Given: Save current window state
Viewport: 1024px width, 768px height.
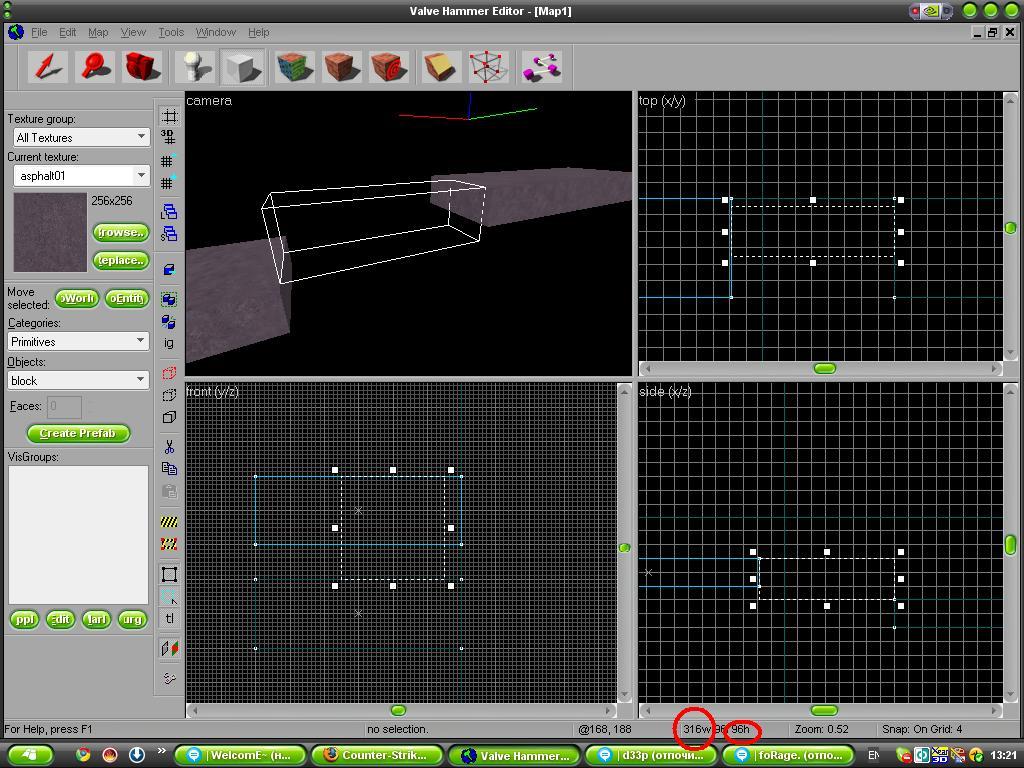Looking at the screenshot, I should (x=169, y=234).
